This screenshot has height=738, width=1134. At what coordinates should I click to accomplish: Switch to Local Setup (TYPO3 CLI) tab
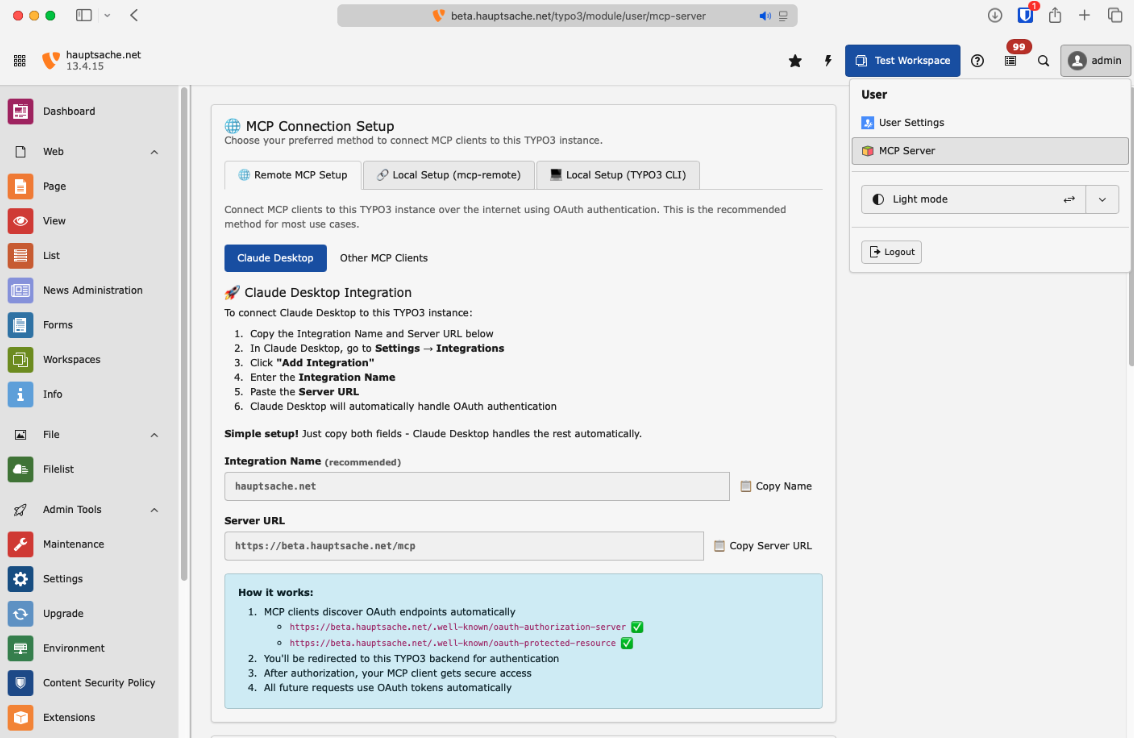pos(617,175)
